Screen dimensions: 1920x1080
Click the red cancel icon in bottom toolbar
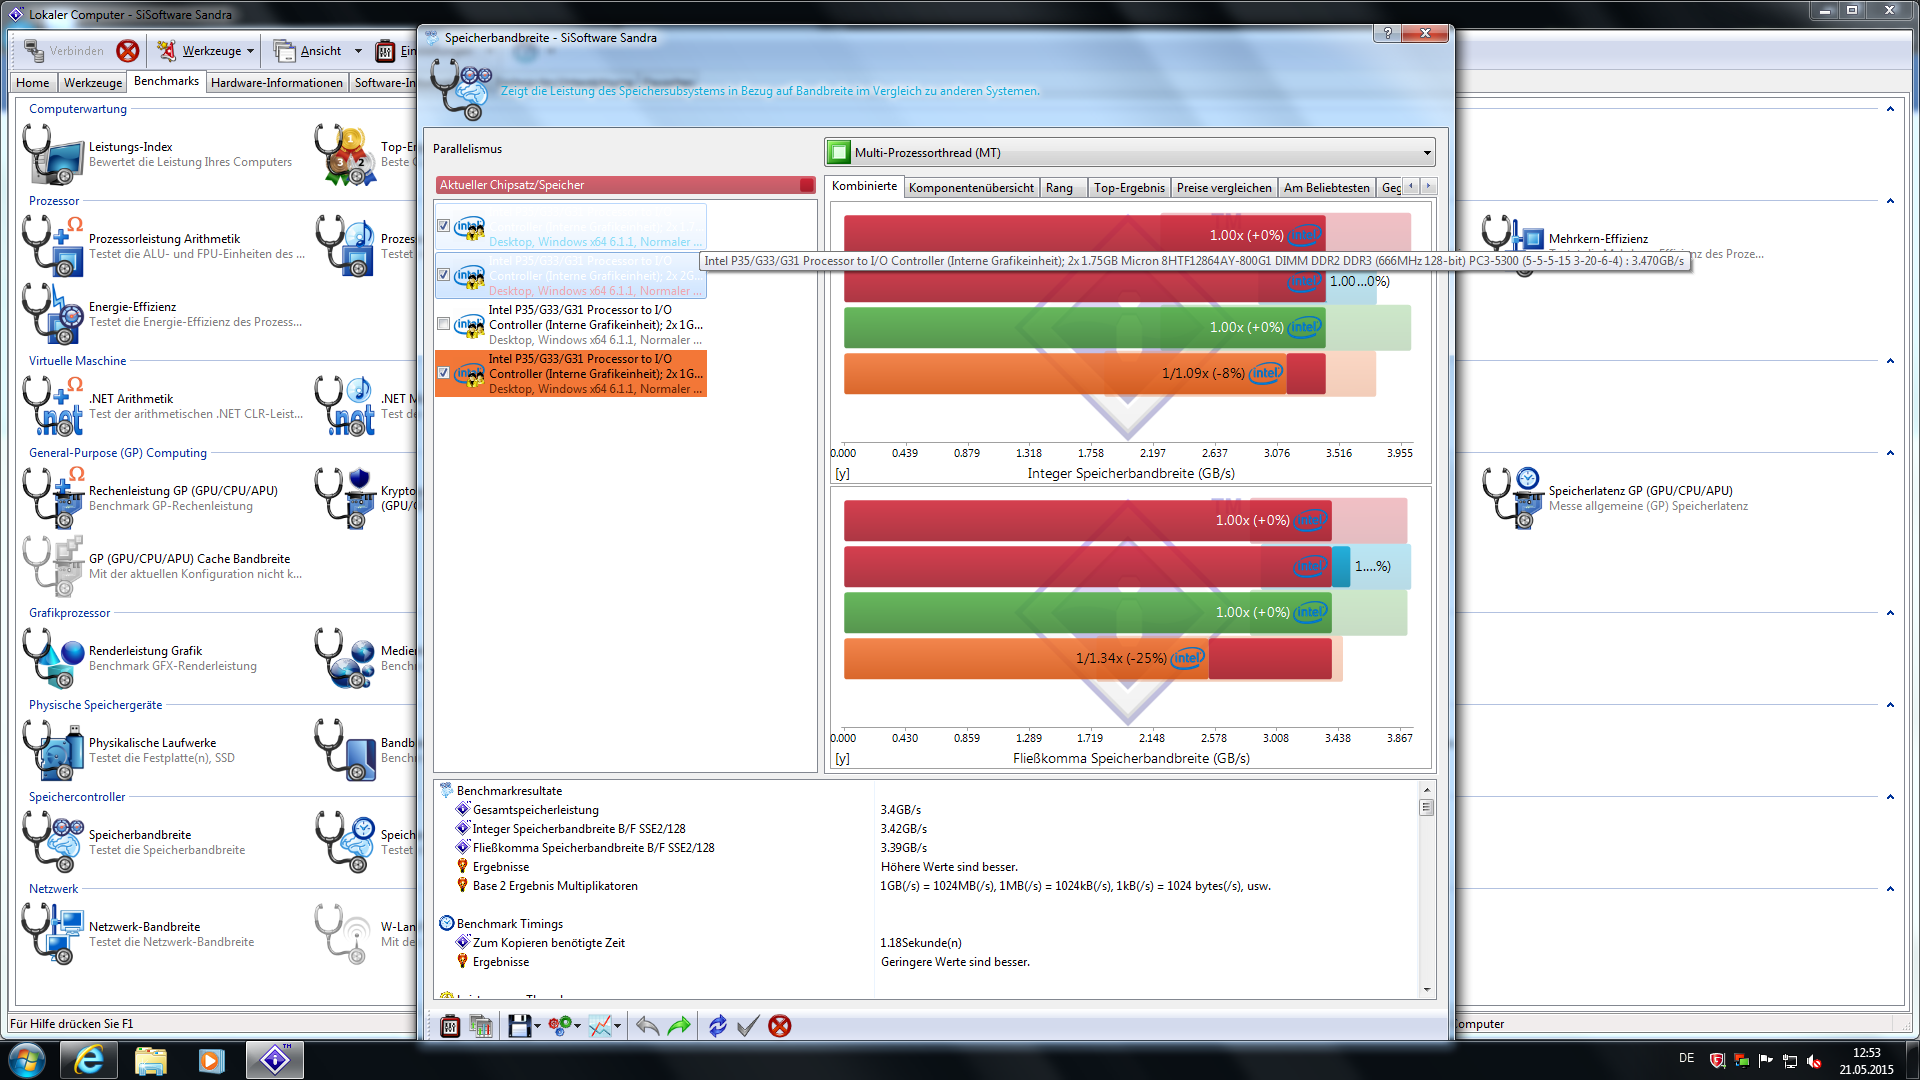780,1026
